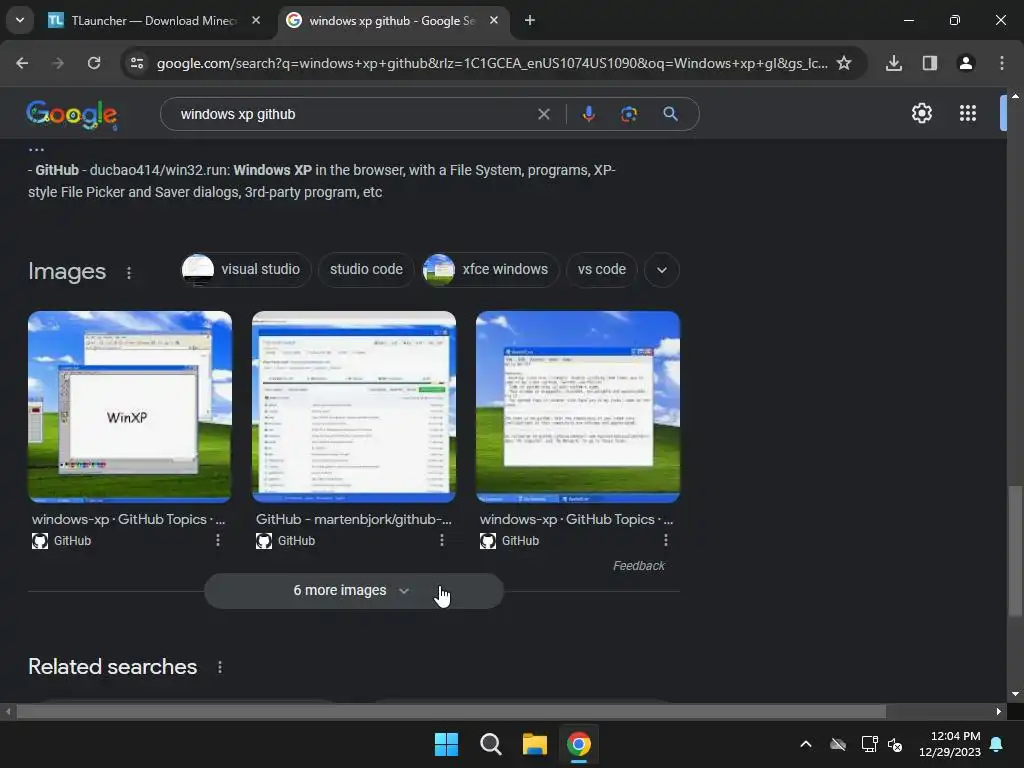Send Feedback on images
1024x768 pixels.
pyautogui.click(x=638, y=566)
